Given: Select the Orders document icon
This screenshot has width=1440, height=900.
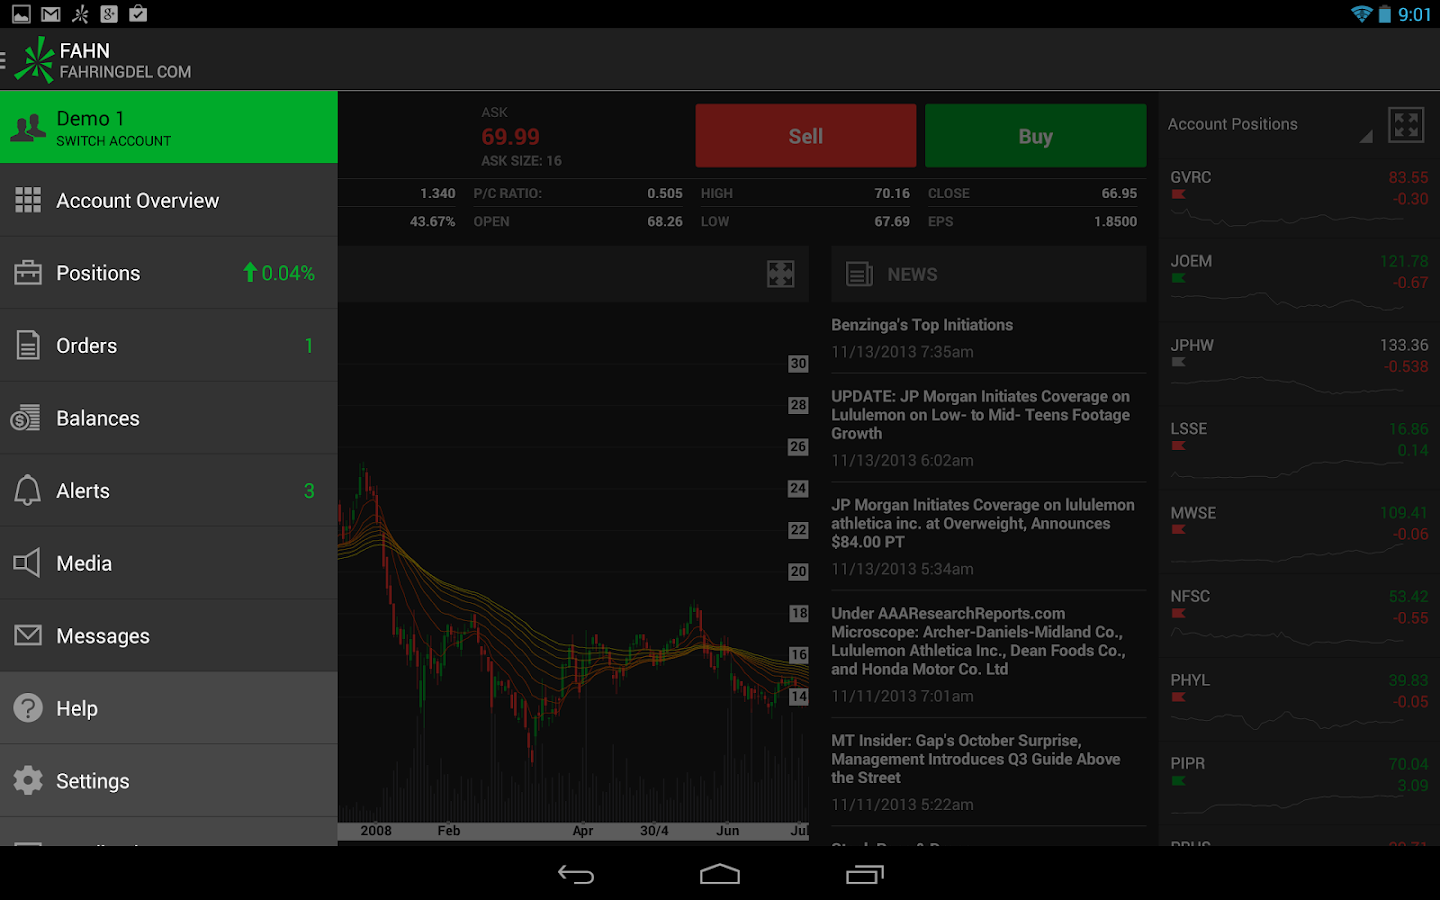Looking at the screenshot, I should [28, 345].
